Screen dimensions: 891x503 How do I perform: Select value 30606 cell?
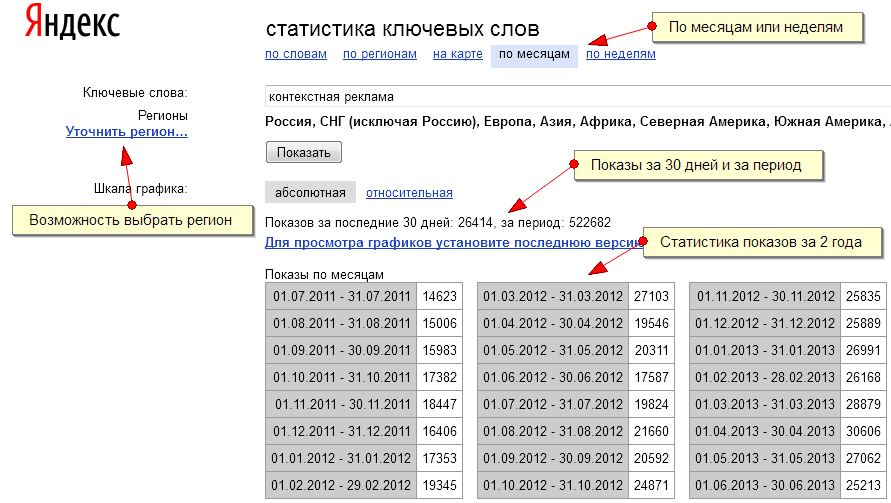click(x=863, y=431)
